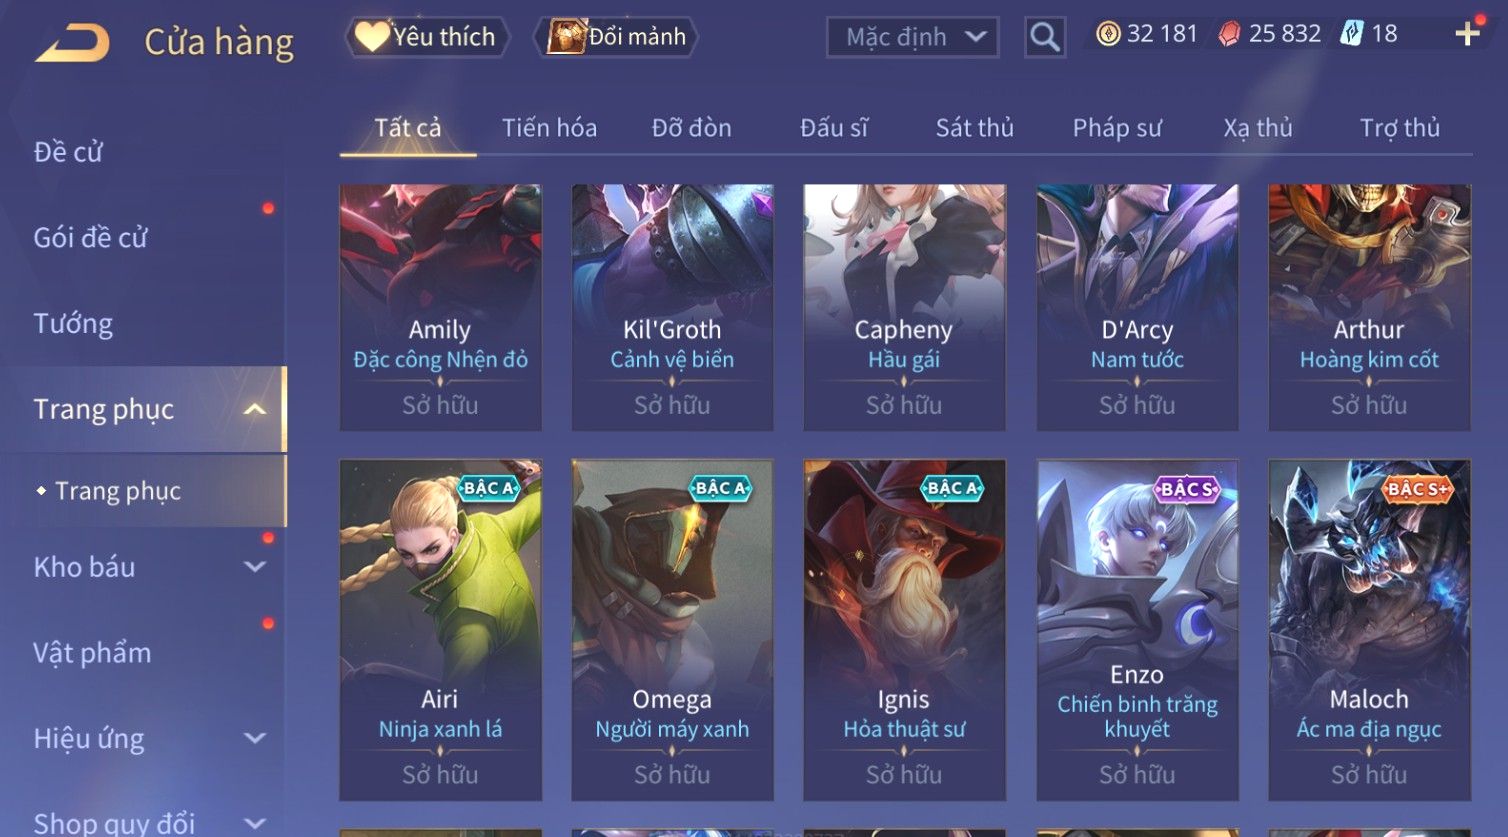Click the red ruby currency icon

point(1230,34)
